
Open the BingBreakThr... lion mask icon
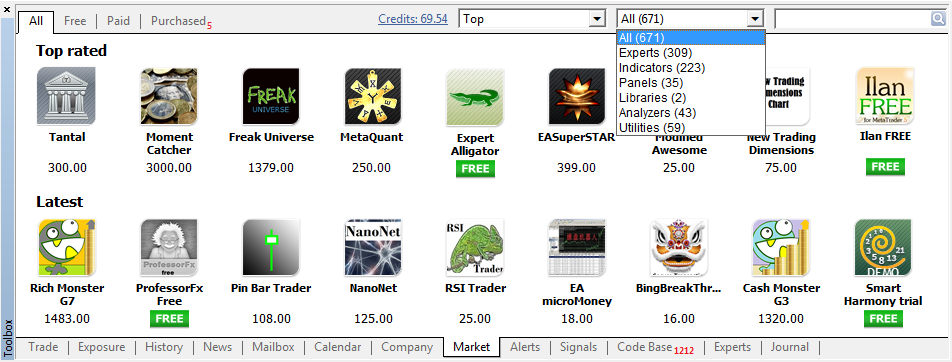[x=679, y=247]
